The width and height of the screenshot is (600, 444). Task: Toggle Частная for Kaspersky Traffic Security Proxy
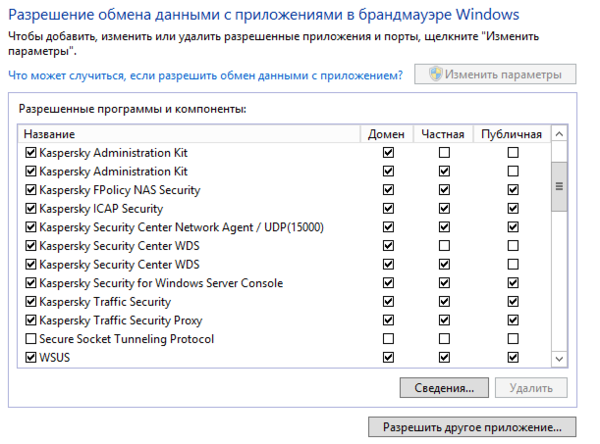pos(444,321)
